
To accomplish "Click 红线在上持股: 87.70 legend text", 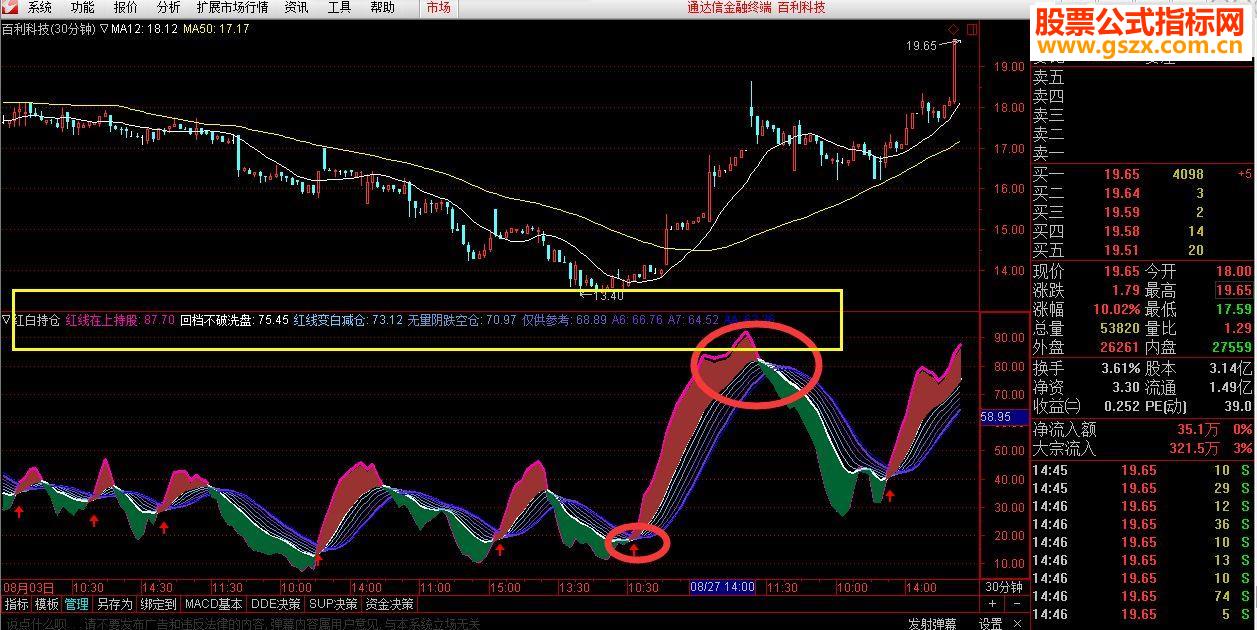I will (120, 320).
